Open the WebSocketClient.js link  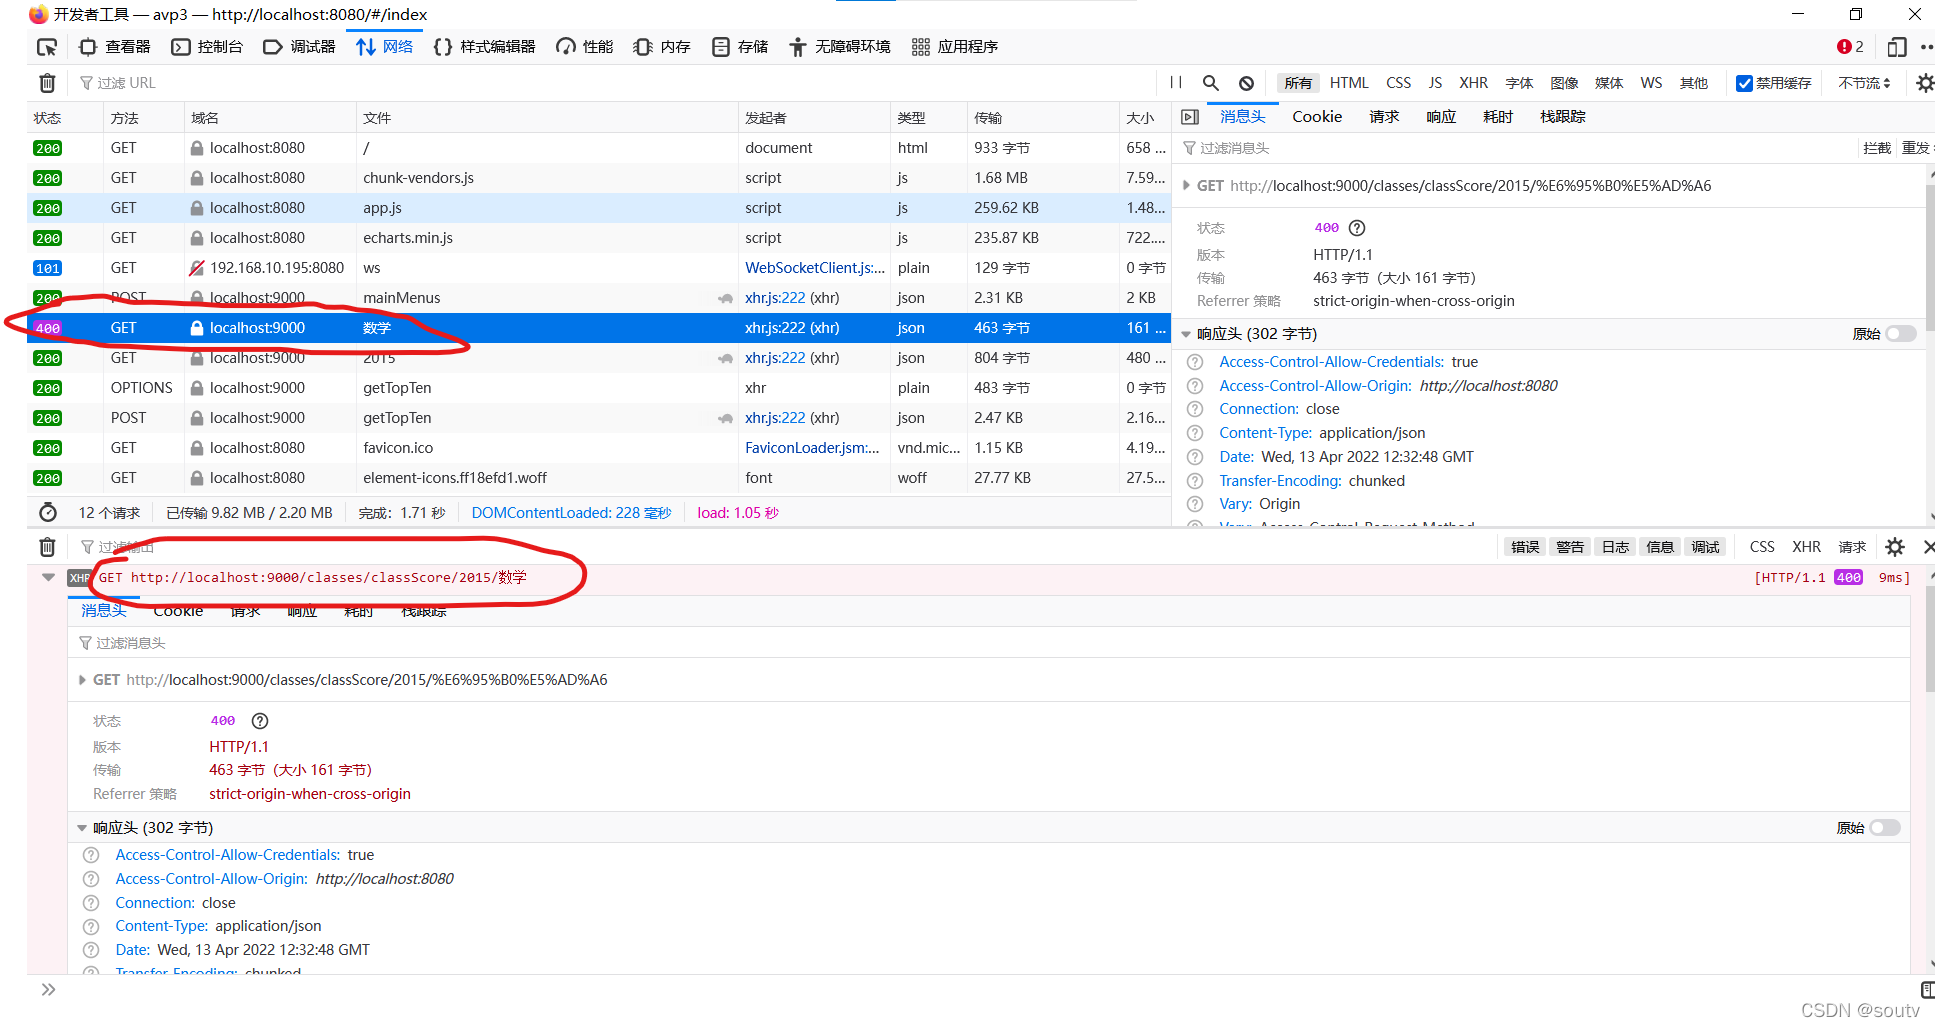pyautogui.click(x=814, y=267)
